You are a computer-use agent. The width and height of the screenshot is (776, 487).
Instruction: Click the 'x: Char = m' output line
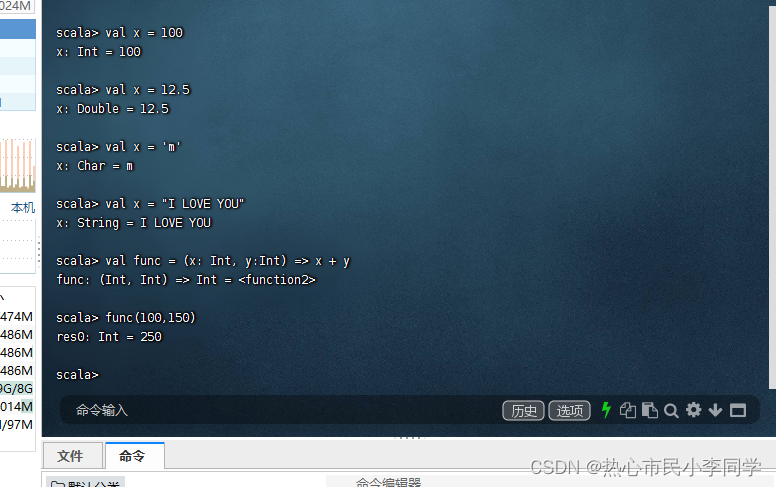95,166
